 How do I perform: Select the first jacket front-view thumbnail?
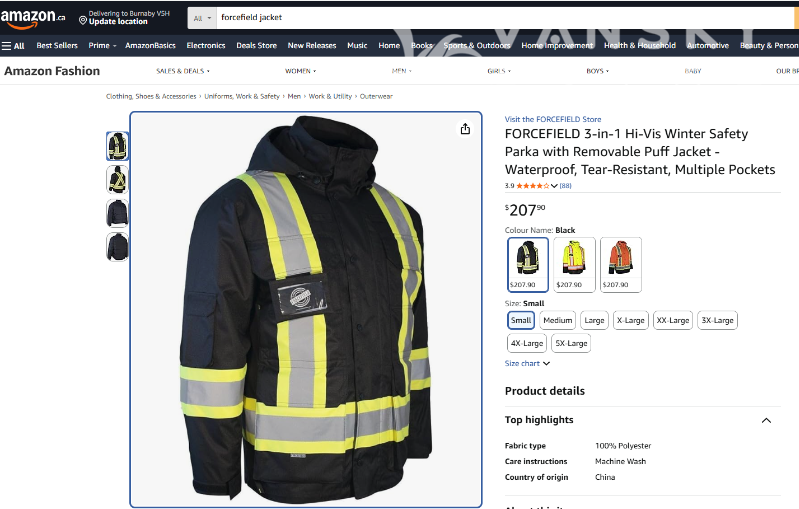[118, 146]
